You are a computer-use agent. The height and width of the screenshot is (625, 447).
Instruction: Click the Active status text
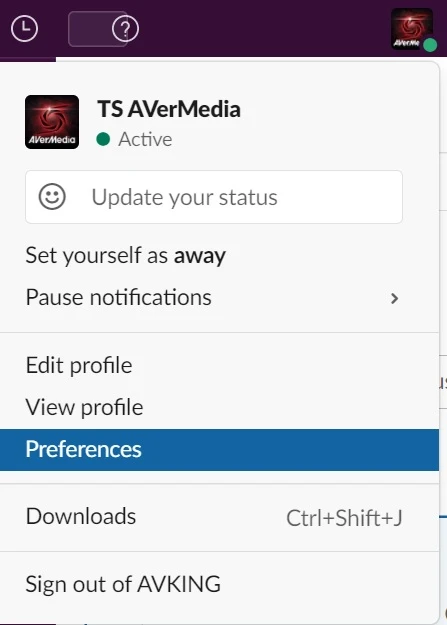coord(145,140)
